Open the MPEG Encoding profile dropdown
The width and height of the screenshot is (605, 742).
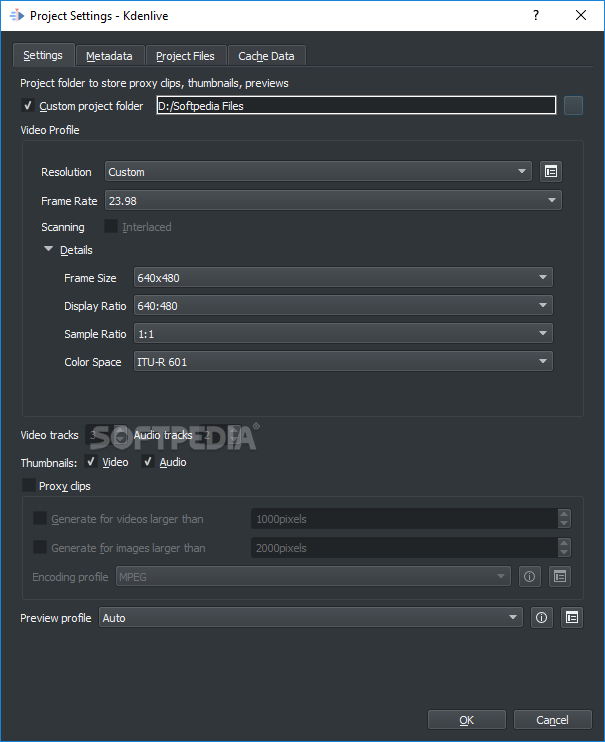313,576
